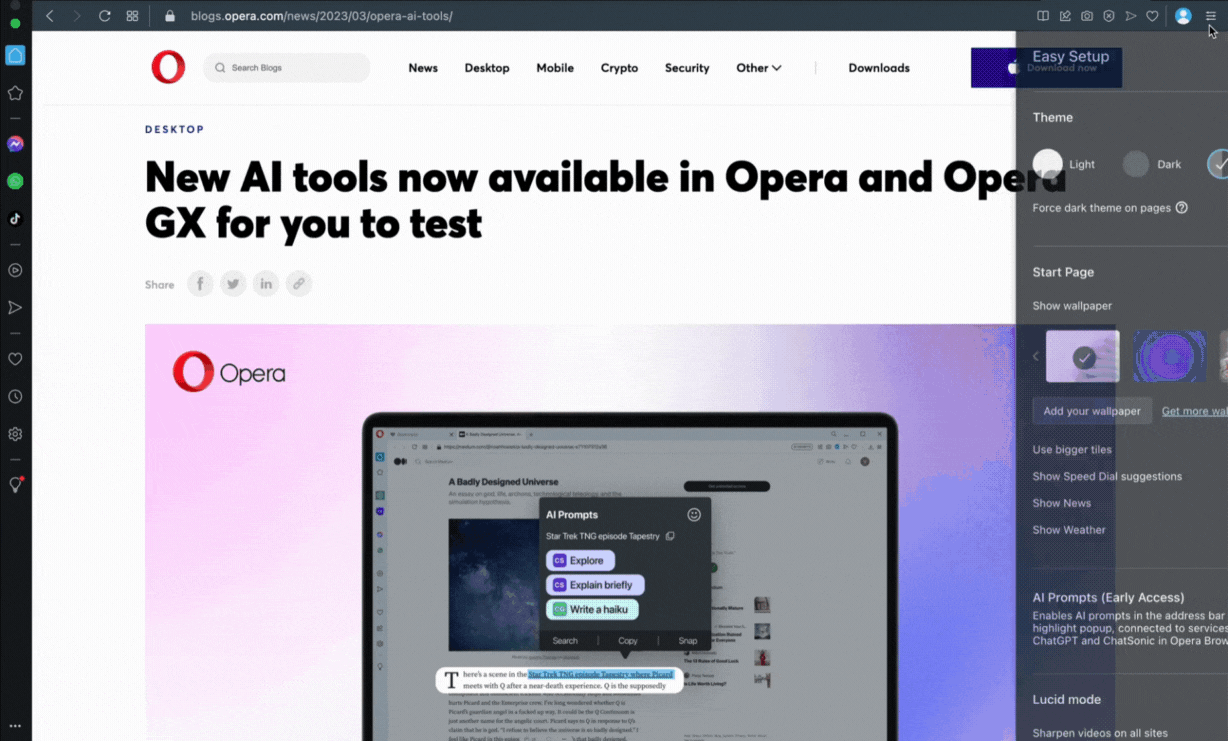Go back using the browser back arrow

pyautogui.click(x=50, y=16)
